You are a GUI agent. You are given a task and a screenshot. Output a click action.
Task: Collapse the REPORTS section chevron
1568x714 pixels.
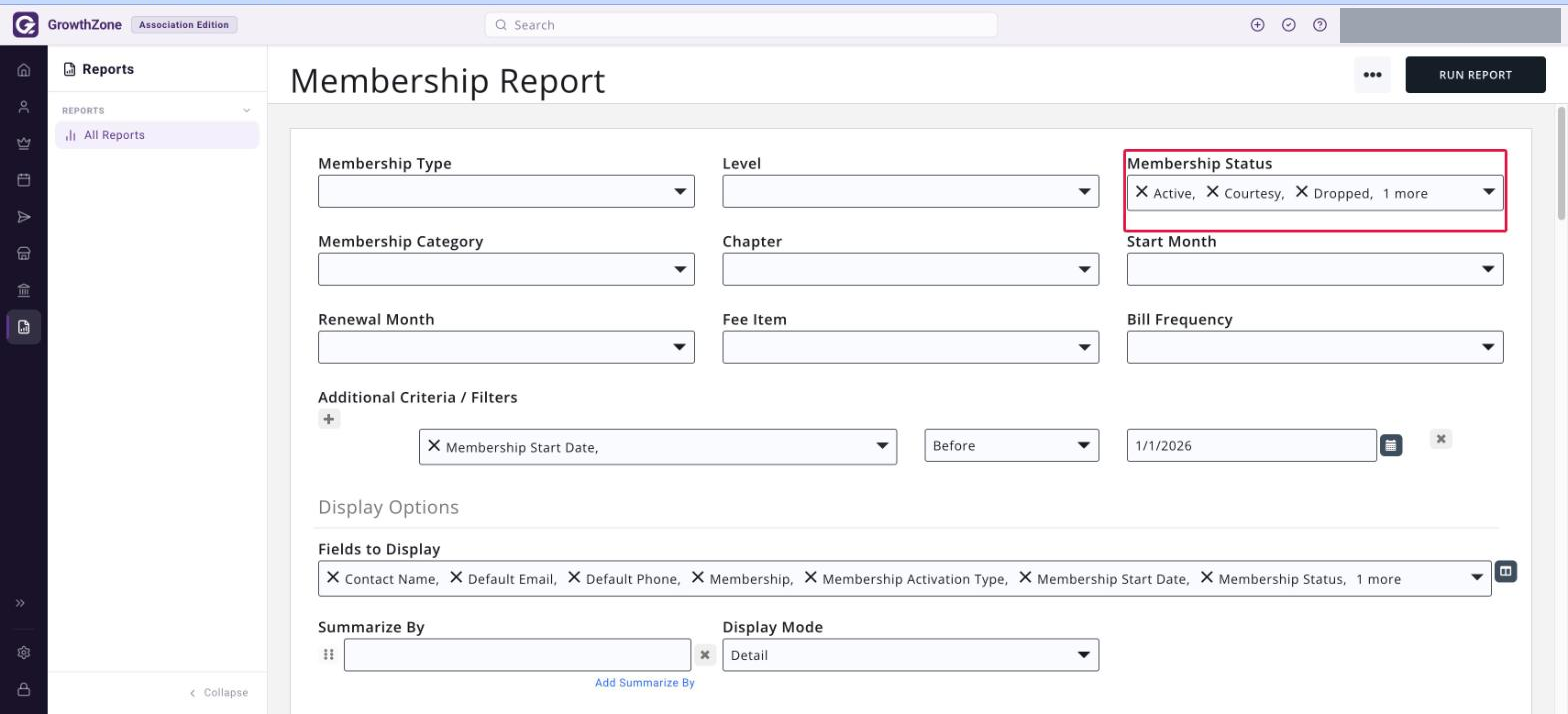pos(247,110)
